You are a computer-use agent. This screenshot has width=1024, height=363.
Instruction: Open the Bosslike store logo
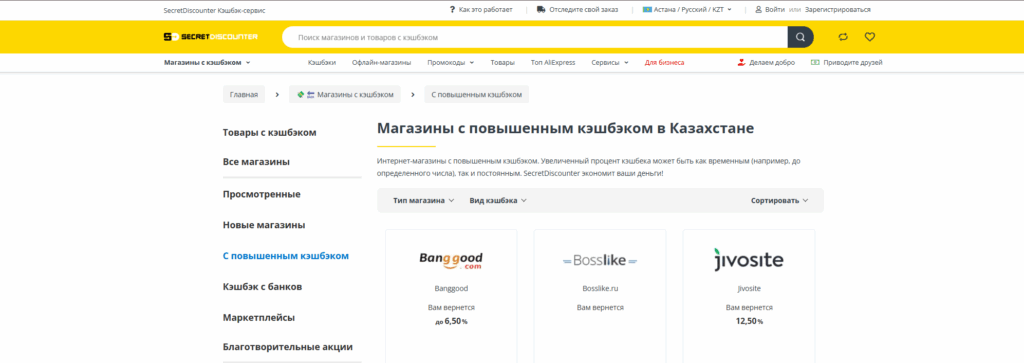click(x=600, y=260)
